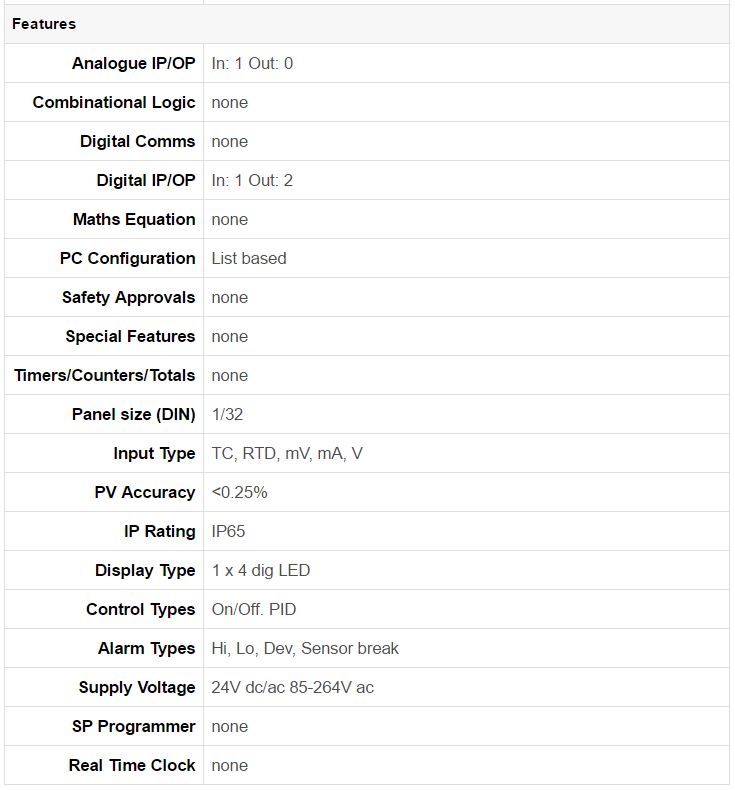Click the Maths Equation label
The image size is (735, 790).
tap(134, 219)
